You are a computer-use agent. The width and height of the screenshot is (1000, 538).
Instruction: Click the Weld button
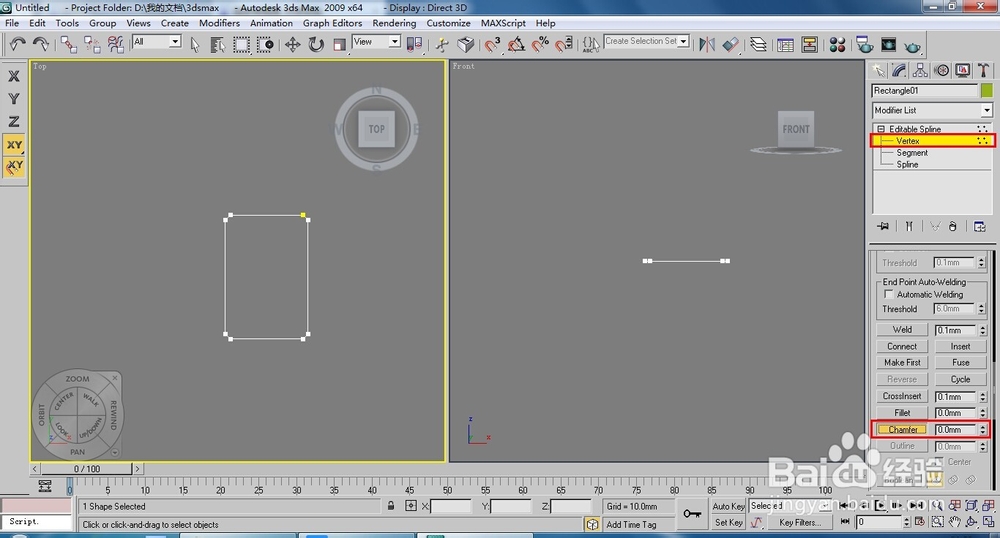[902, 330]
